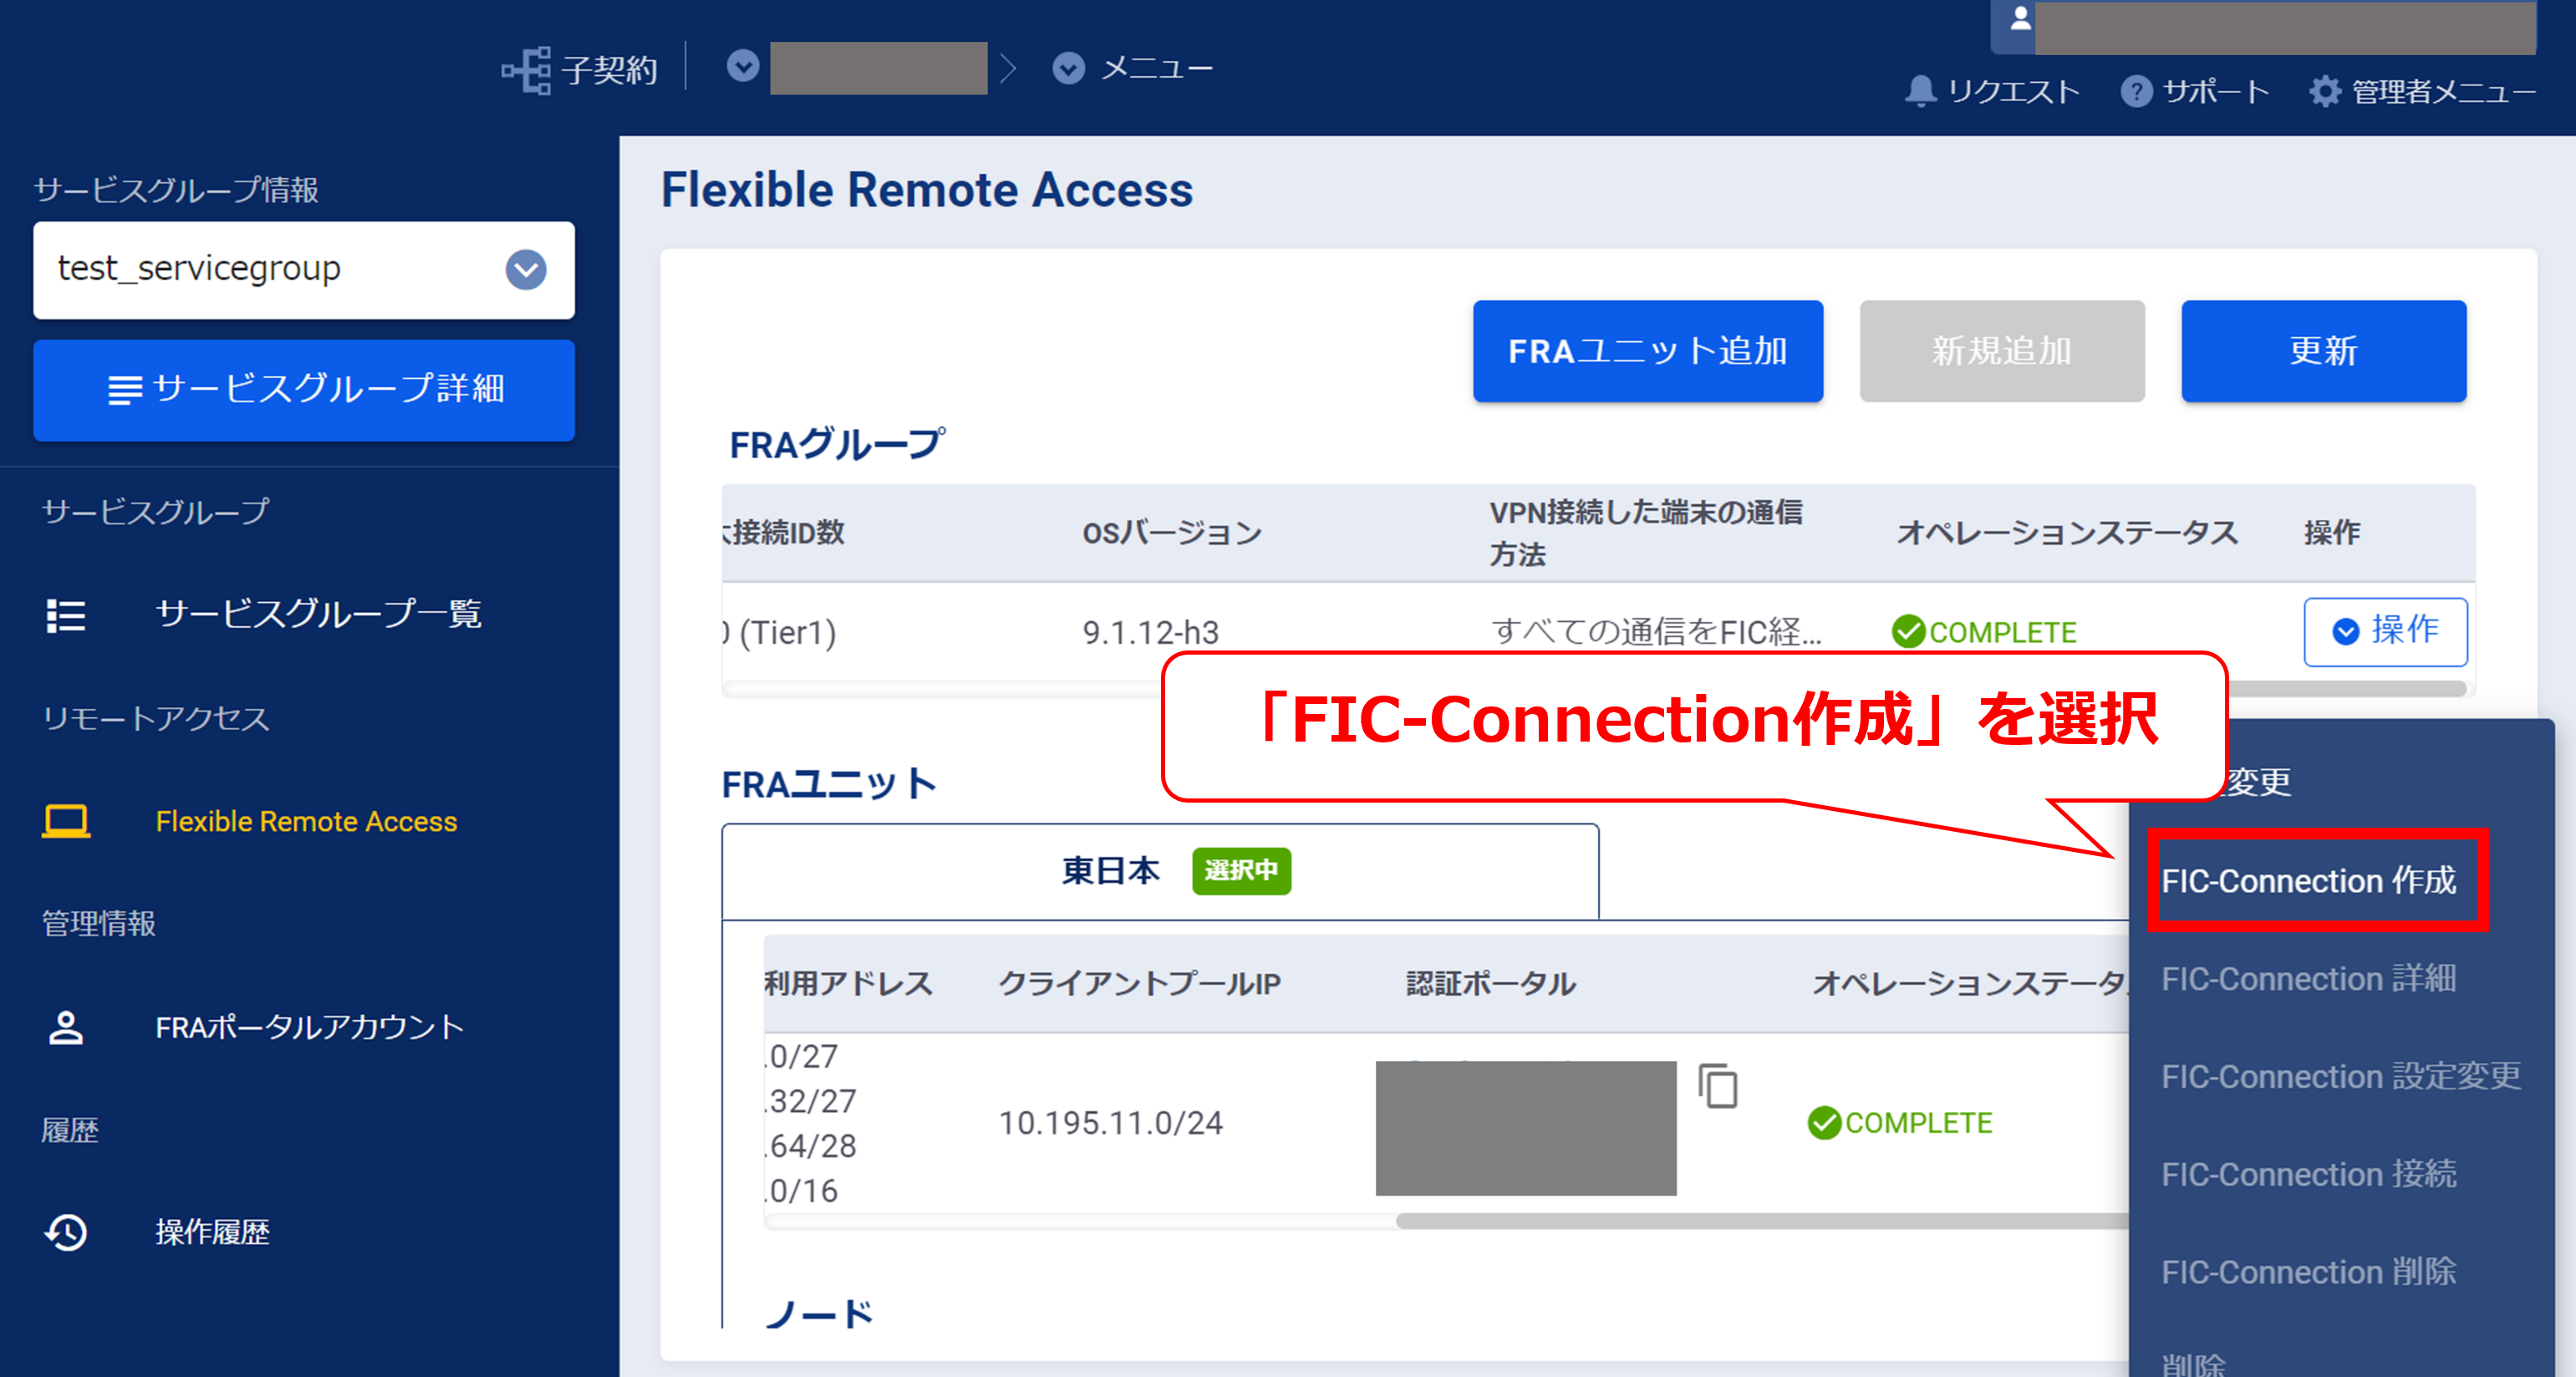This screenshot has width=2576, height=1377.
Task: Open the 管理者メニュー gear icon
Action: (2327, 91)
